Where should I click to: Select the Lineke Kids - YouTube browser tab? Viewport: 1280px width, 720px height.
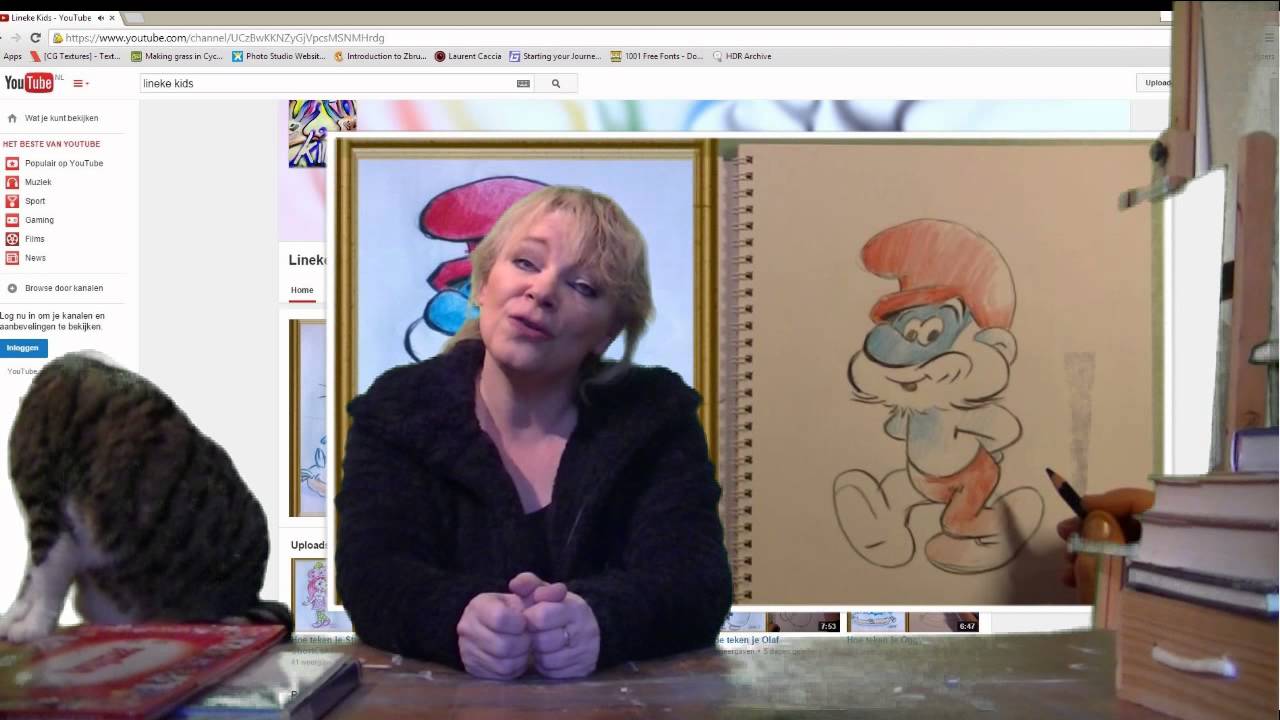click(58, 17)
